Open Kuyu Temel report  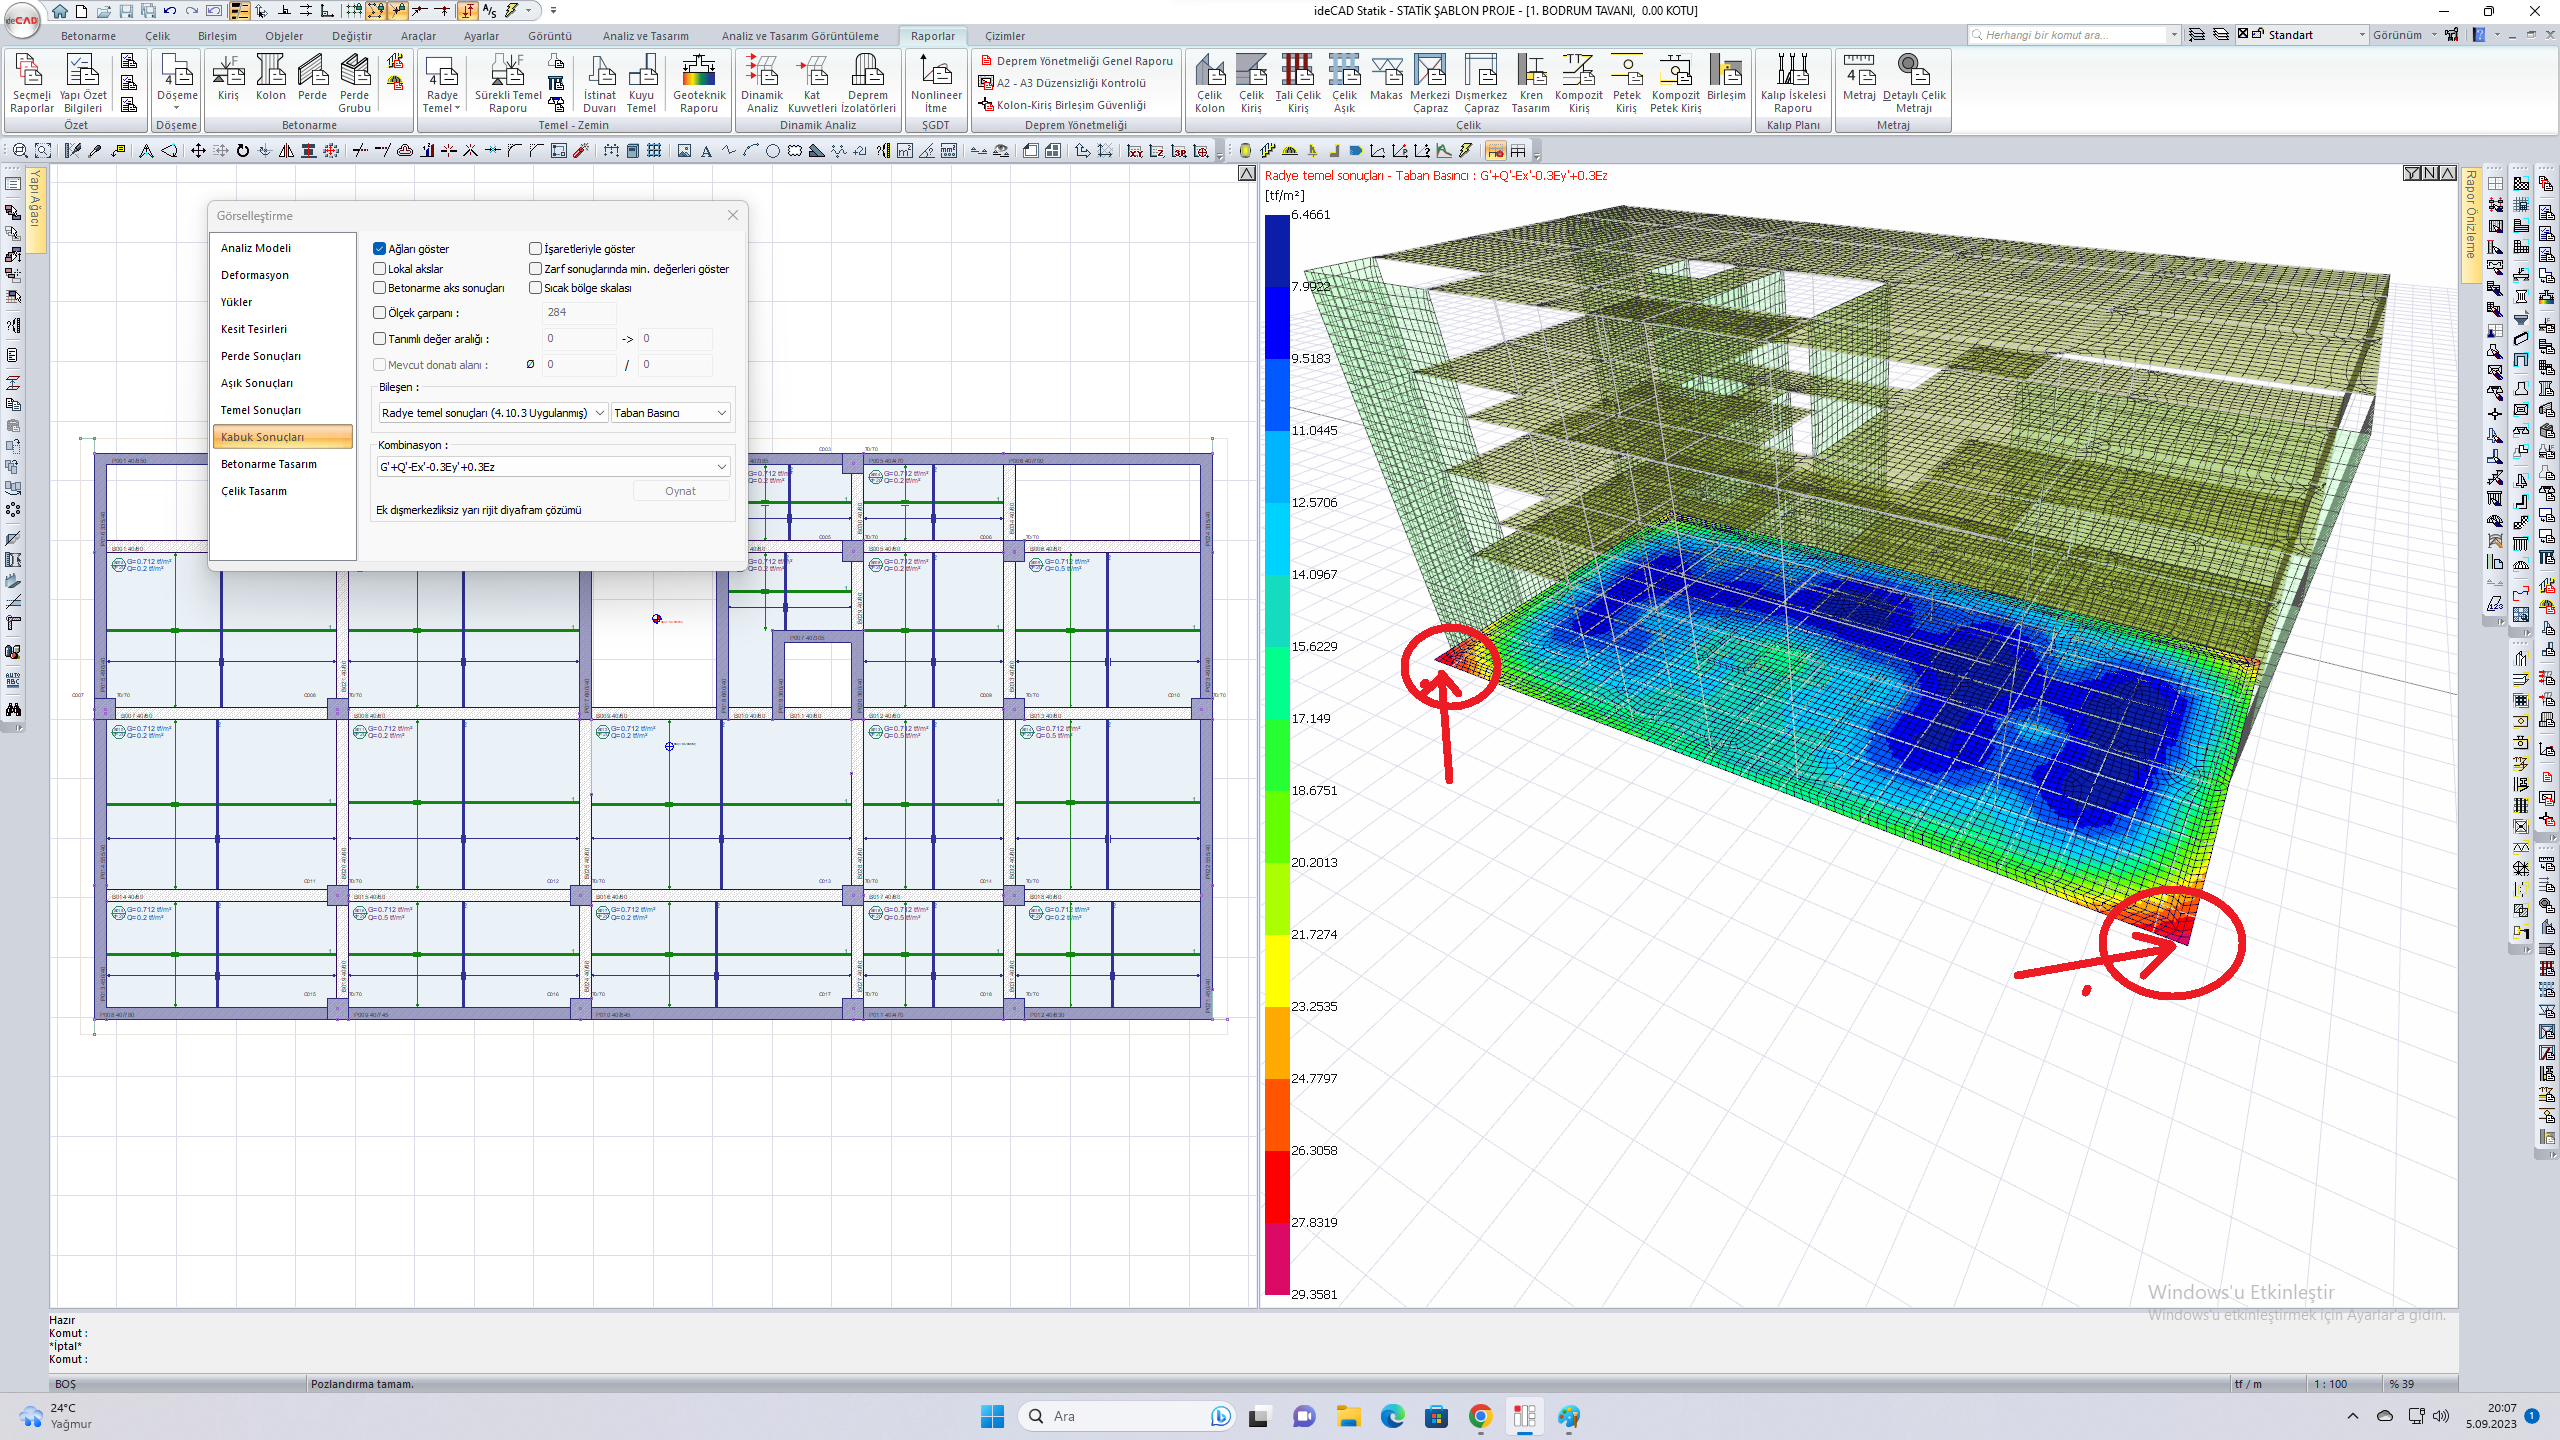click(x=642, y=84)
